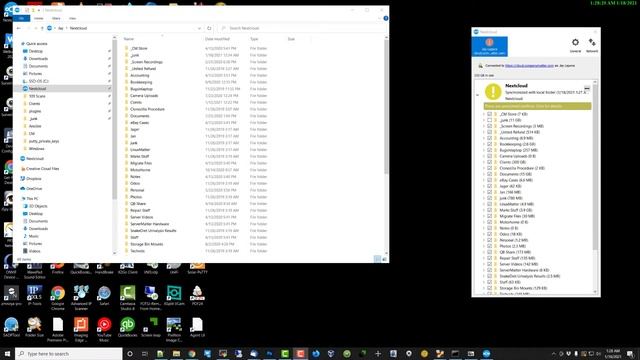The height and width of the screenshot is (360, 640).
Task: Open General settings in Nextcloud window
Action: click(575, 45)
